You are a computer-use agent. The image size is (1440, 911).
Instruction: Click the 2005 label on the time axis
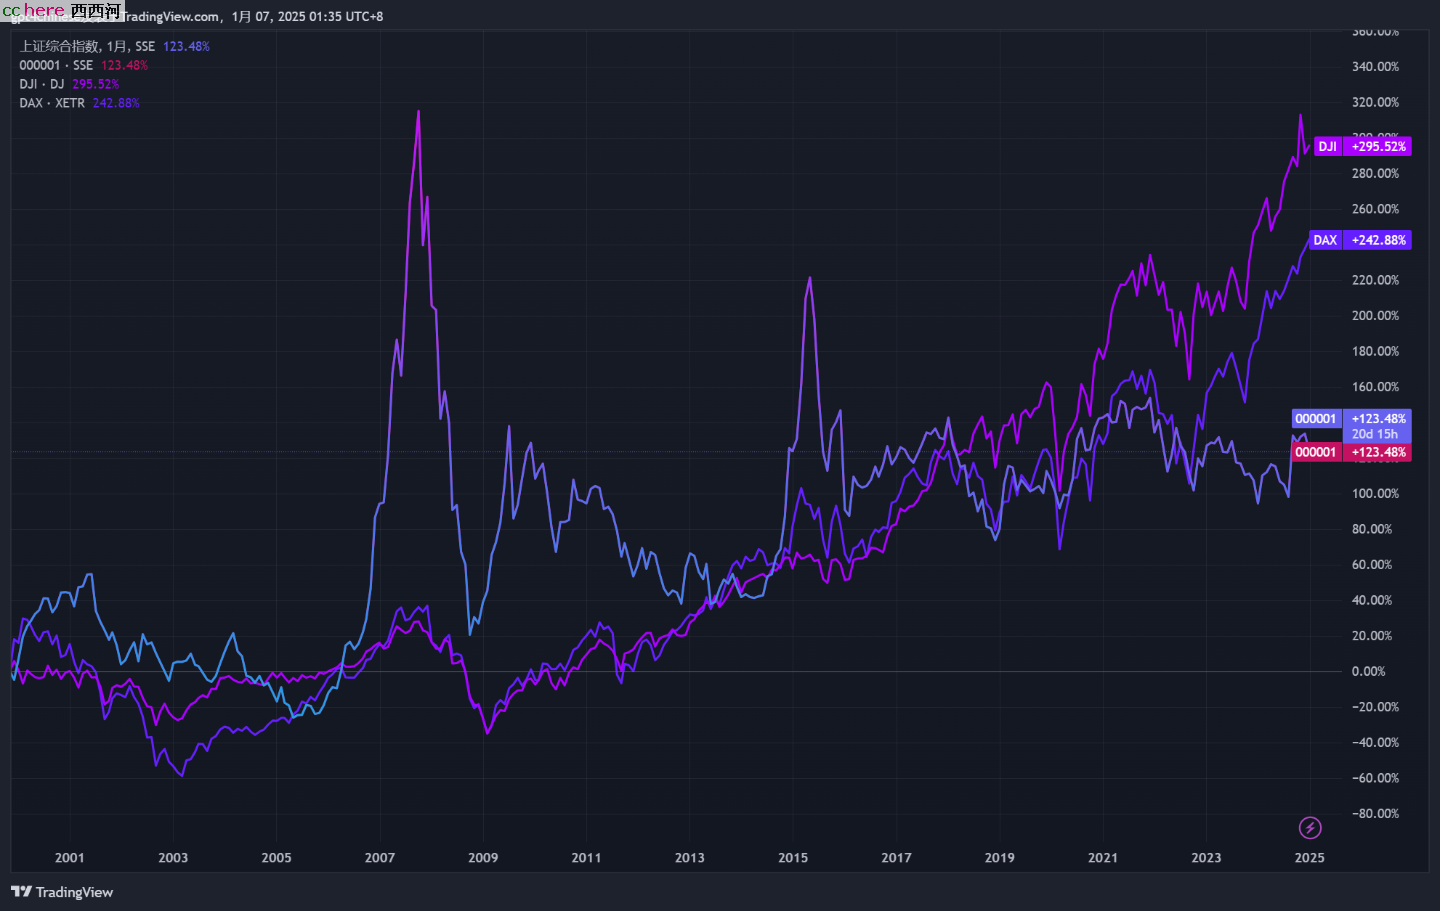pos(276,857)
